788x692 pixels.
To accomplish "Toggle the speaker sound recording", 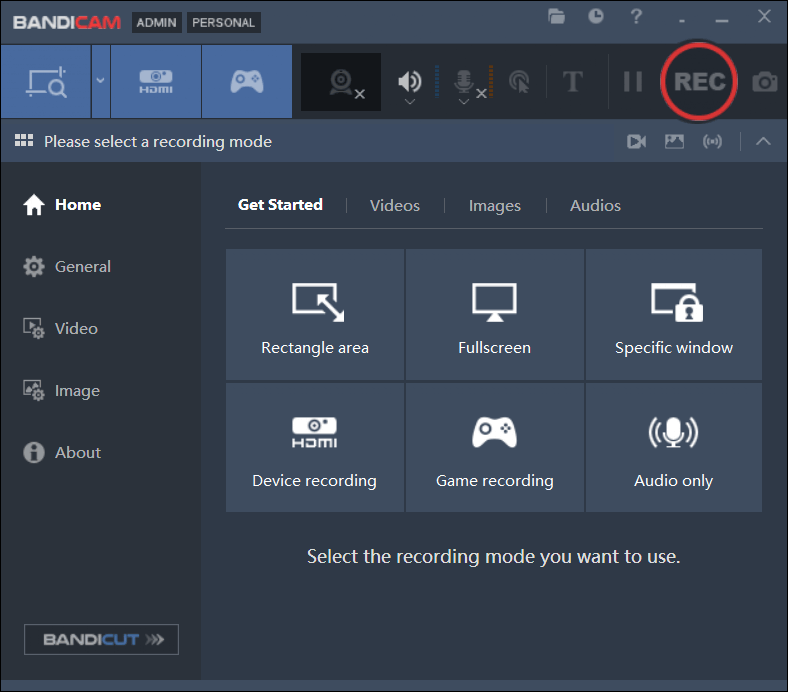I will click(x=410, y=81).
